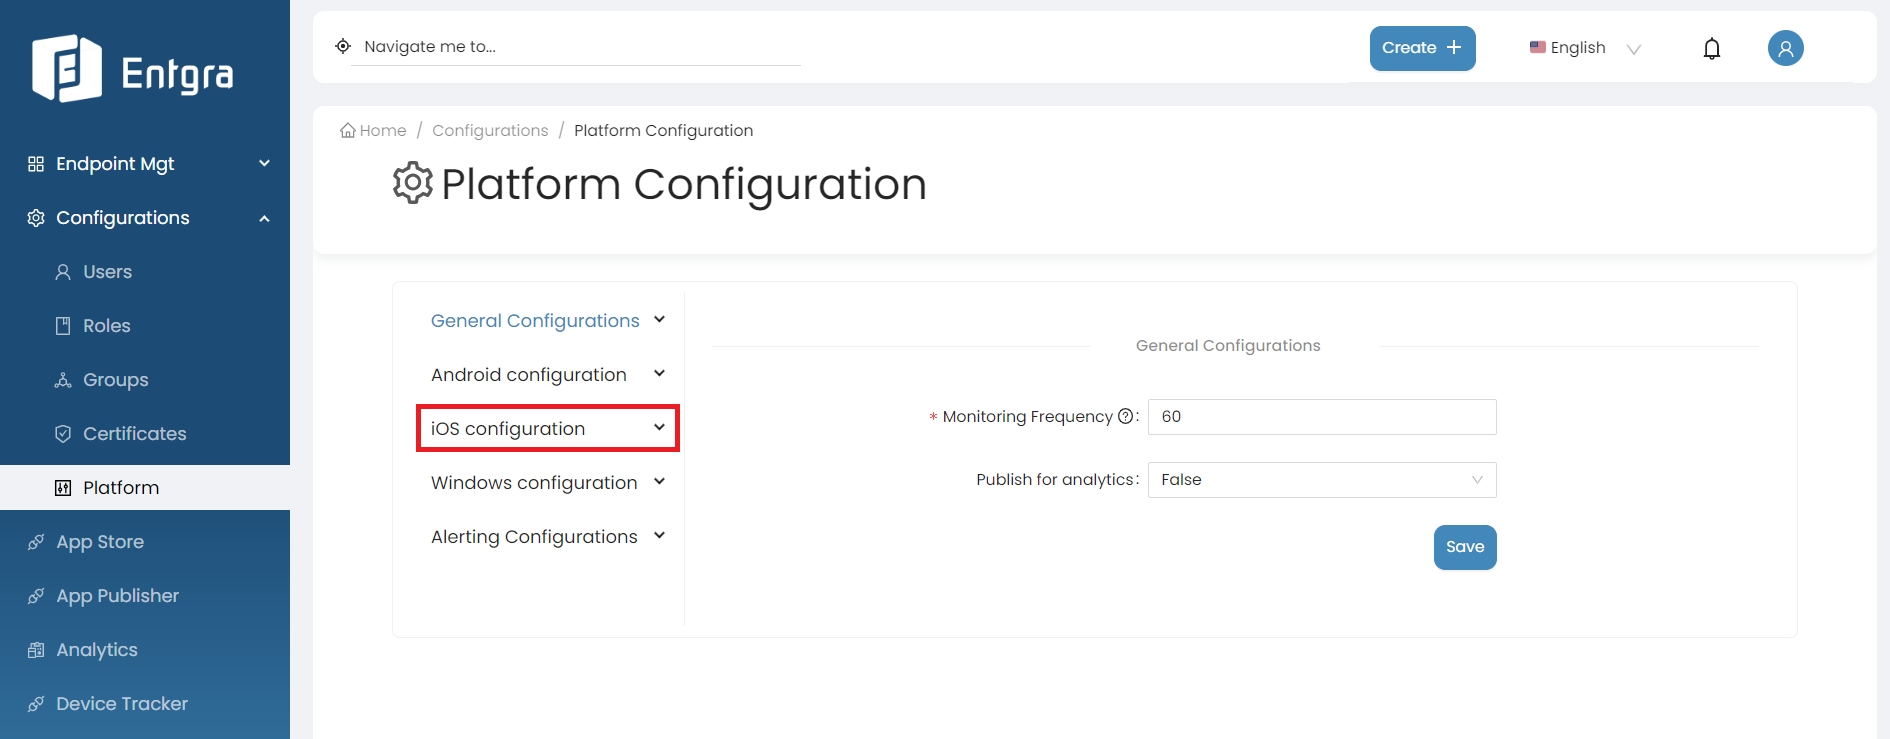Open the App Publisher menu item

145,596
